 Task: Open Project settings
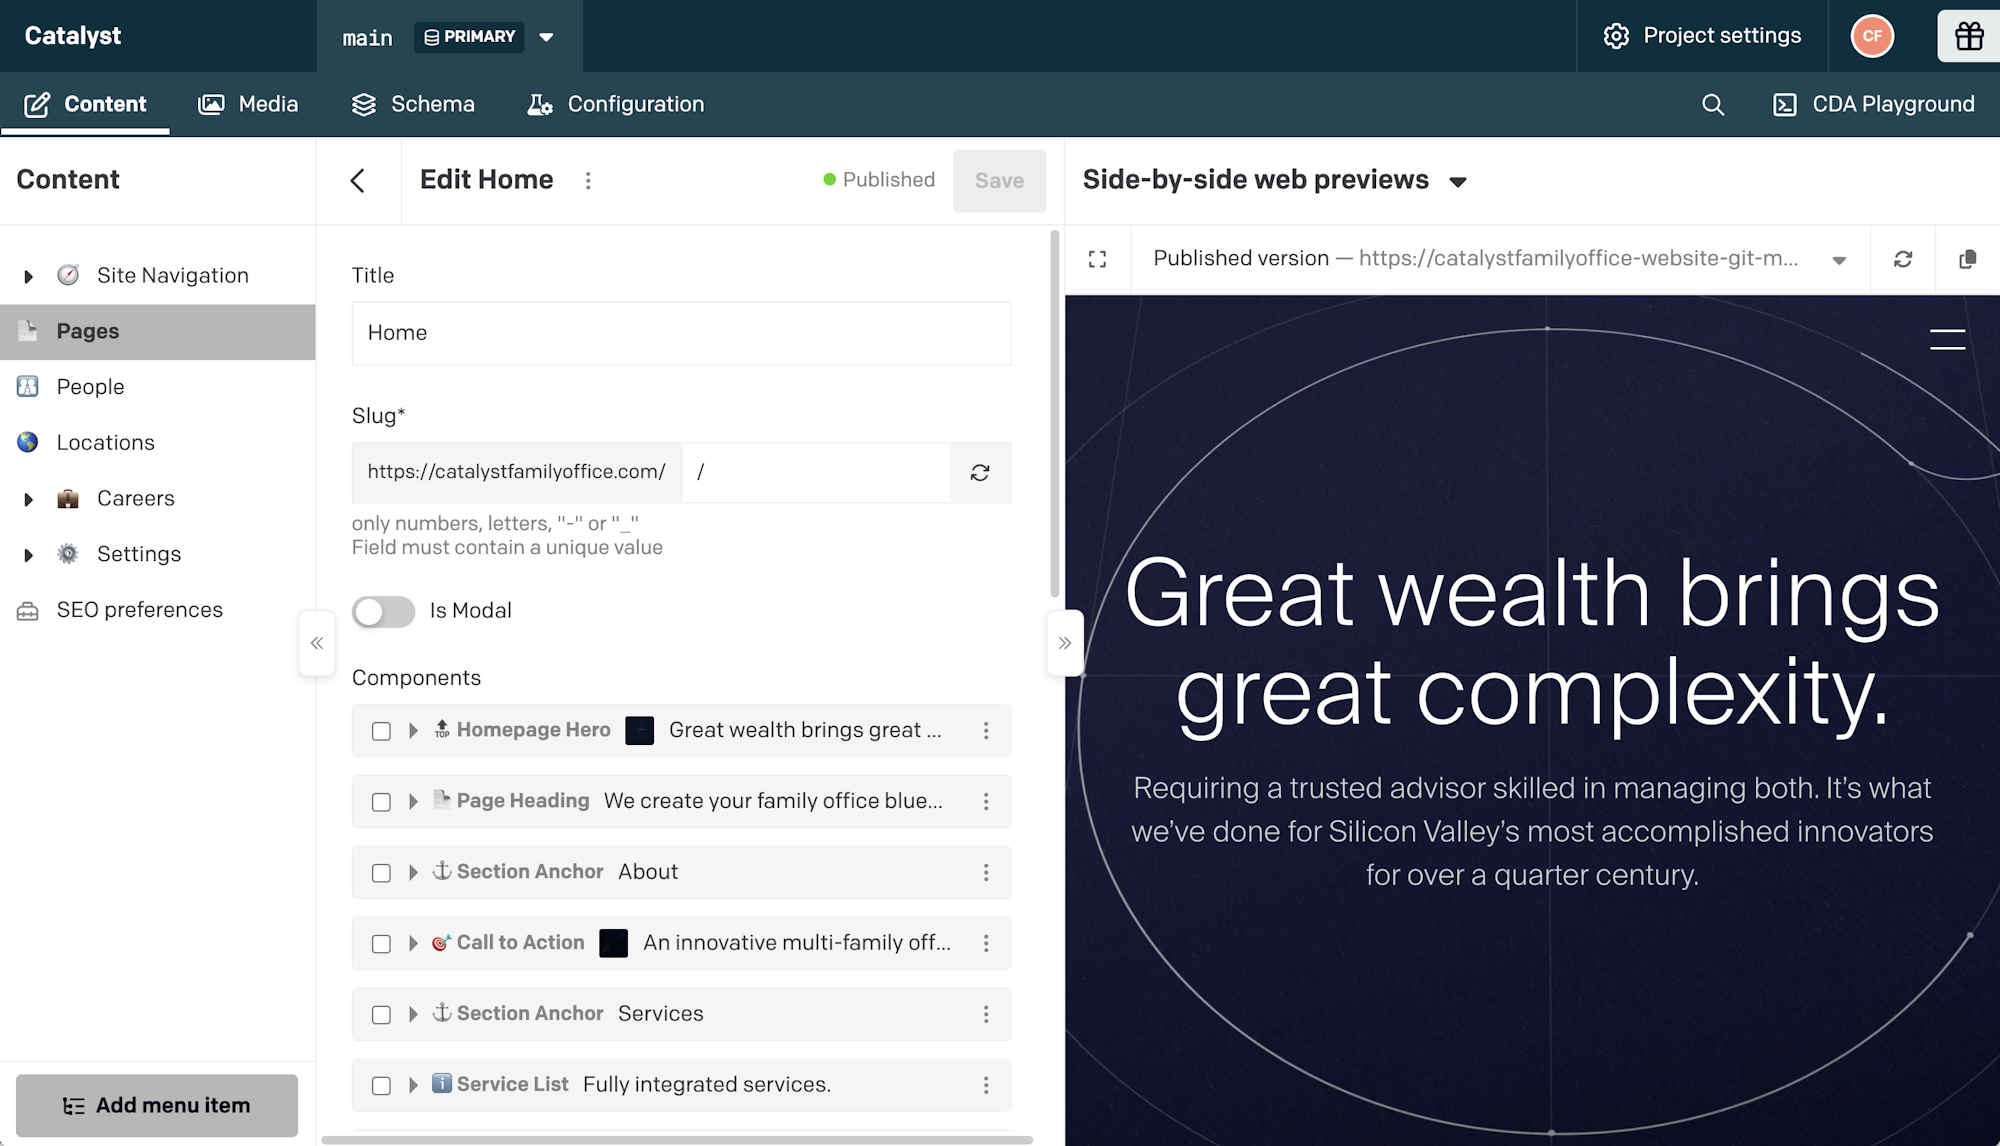pos(1702,36)
